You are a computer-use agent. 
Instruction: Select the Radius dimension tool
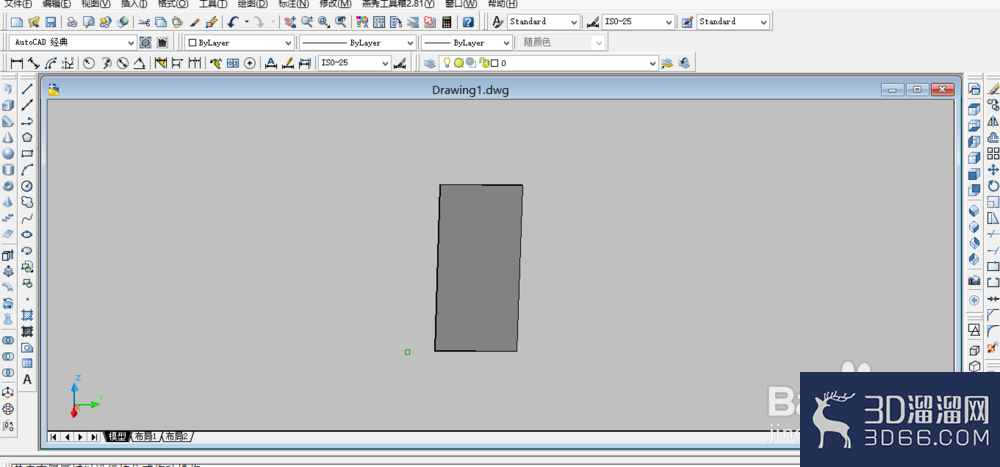(x=89, y=63)
